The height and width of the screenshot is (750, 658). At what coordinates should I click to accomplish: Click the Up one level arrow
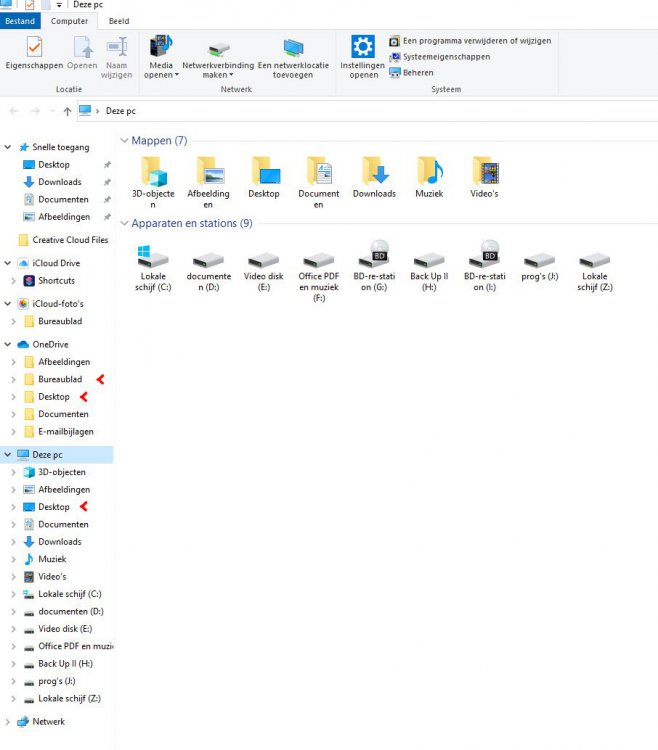click(x=67, y=111)
